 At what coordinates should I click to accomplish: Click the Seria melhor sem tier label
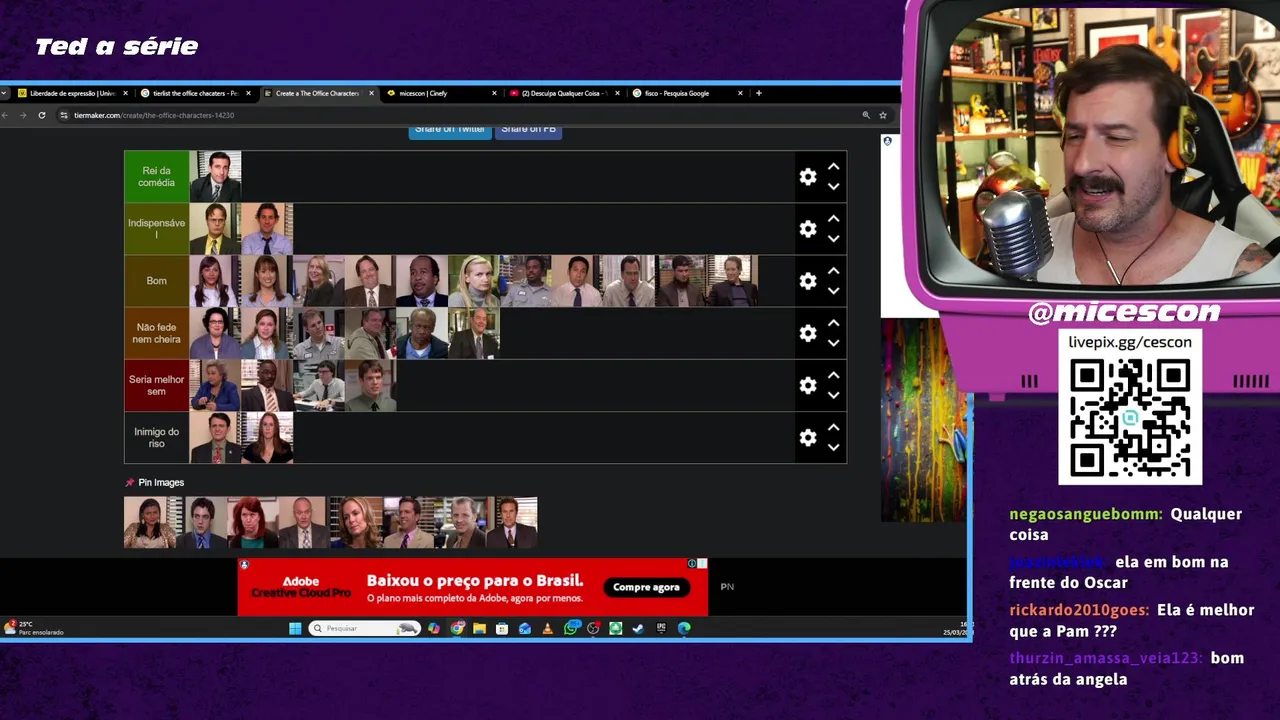tap(157, 385)
